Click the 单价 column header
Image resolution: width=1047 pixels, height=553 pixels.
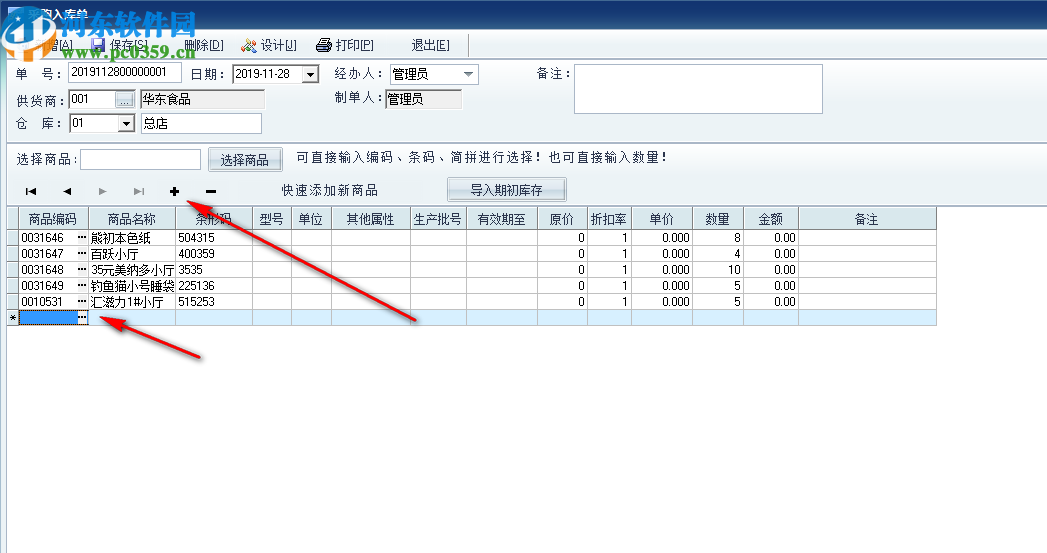tap(662, 219)
